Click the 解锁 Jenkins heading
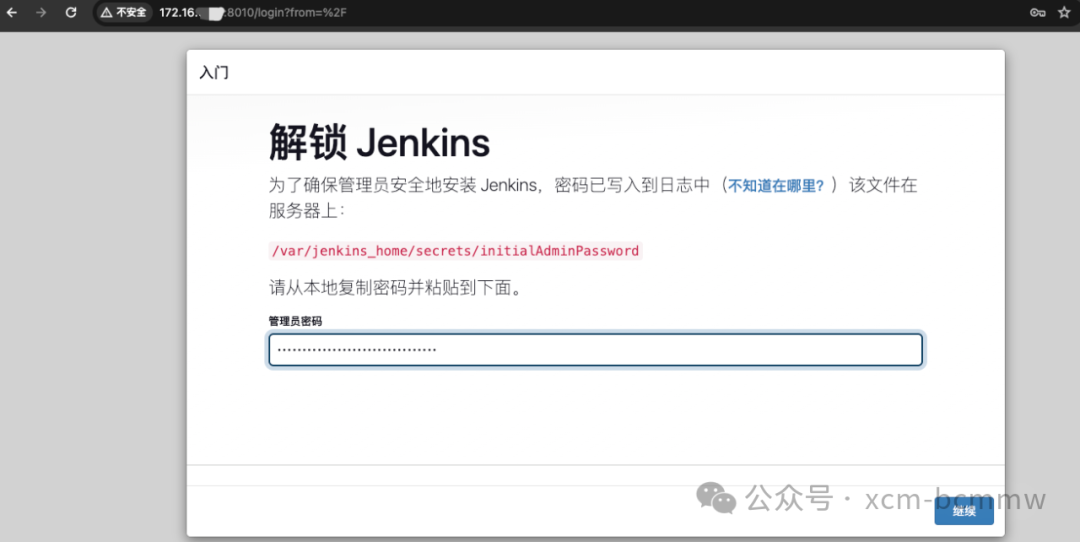 tap(380, 143)
